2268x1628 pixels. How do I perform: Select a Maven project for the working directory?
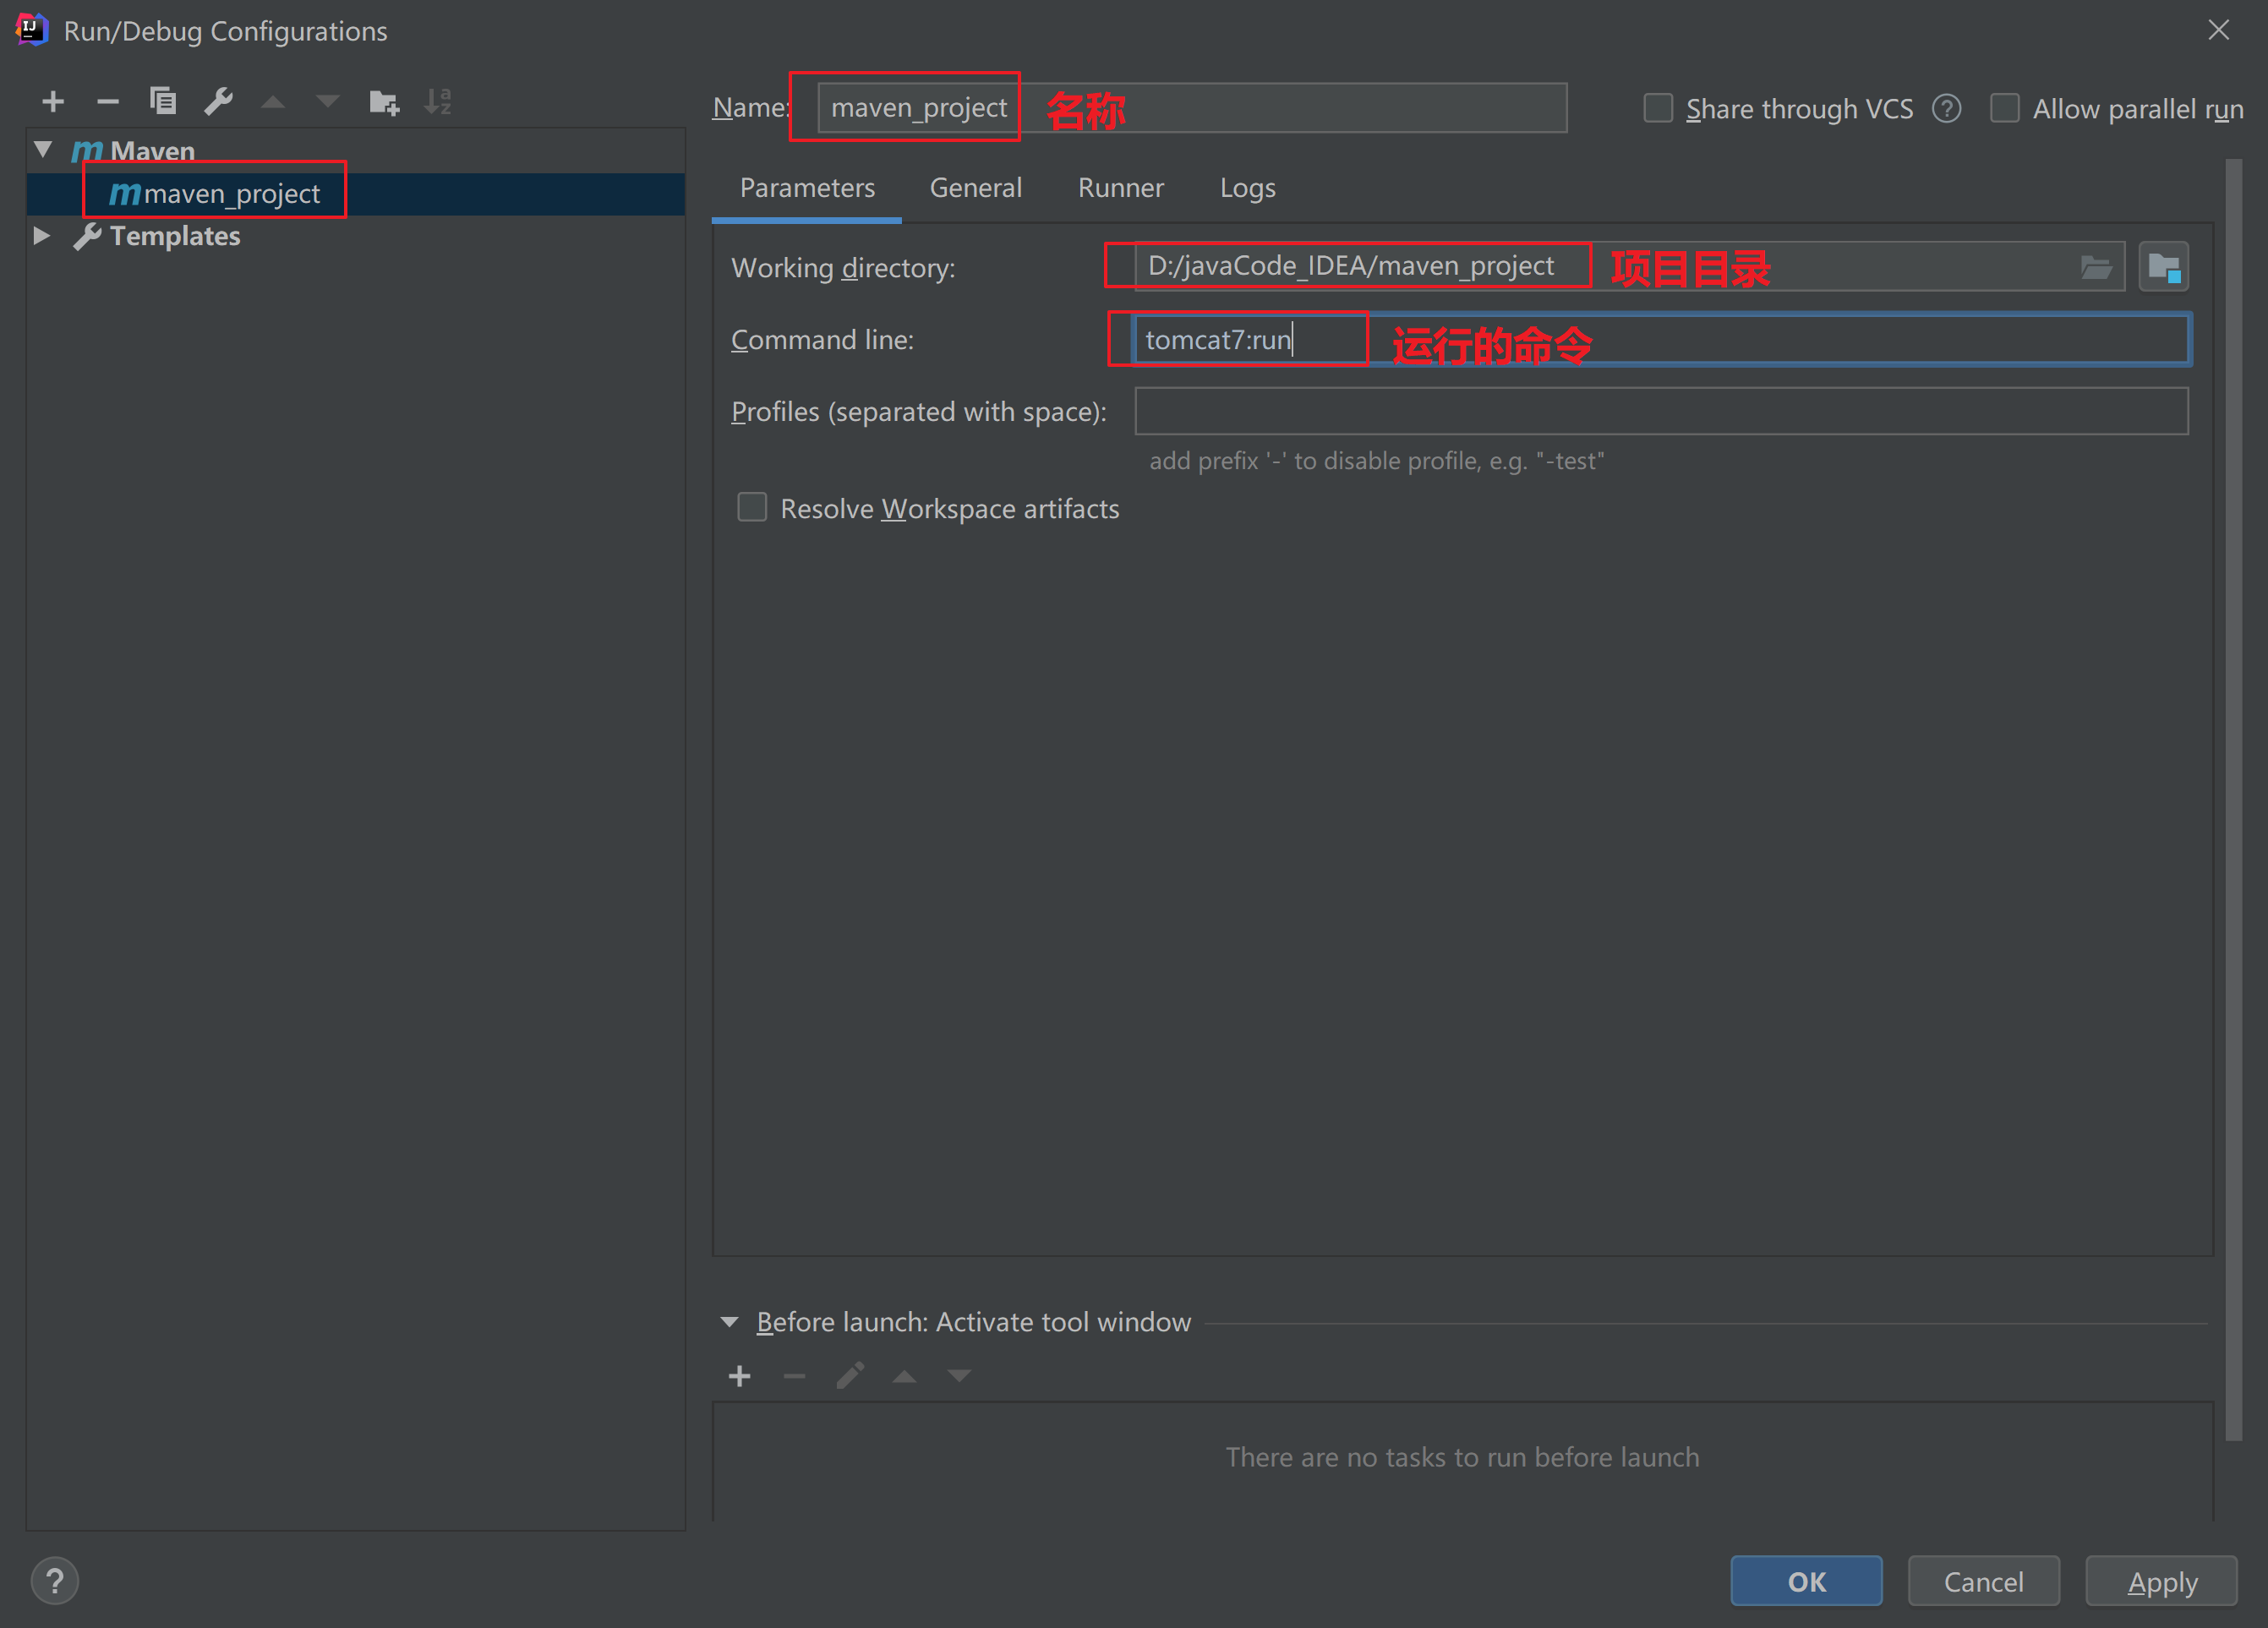pos(2164,267)
